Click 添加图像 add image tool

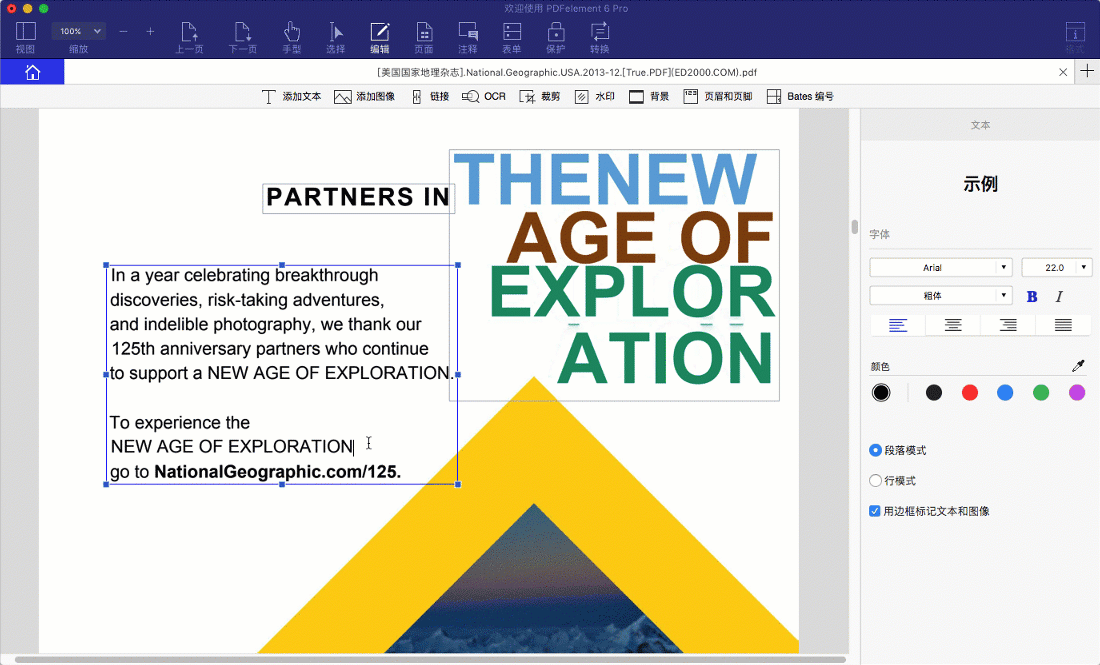[x=364, y=97]
